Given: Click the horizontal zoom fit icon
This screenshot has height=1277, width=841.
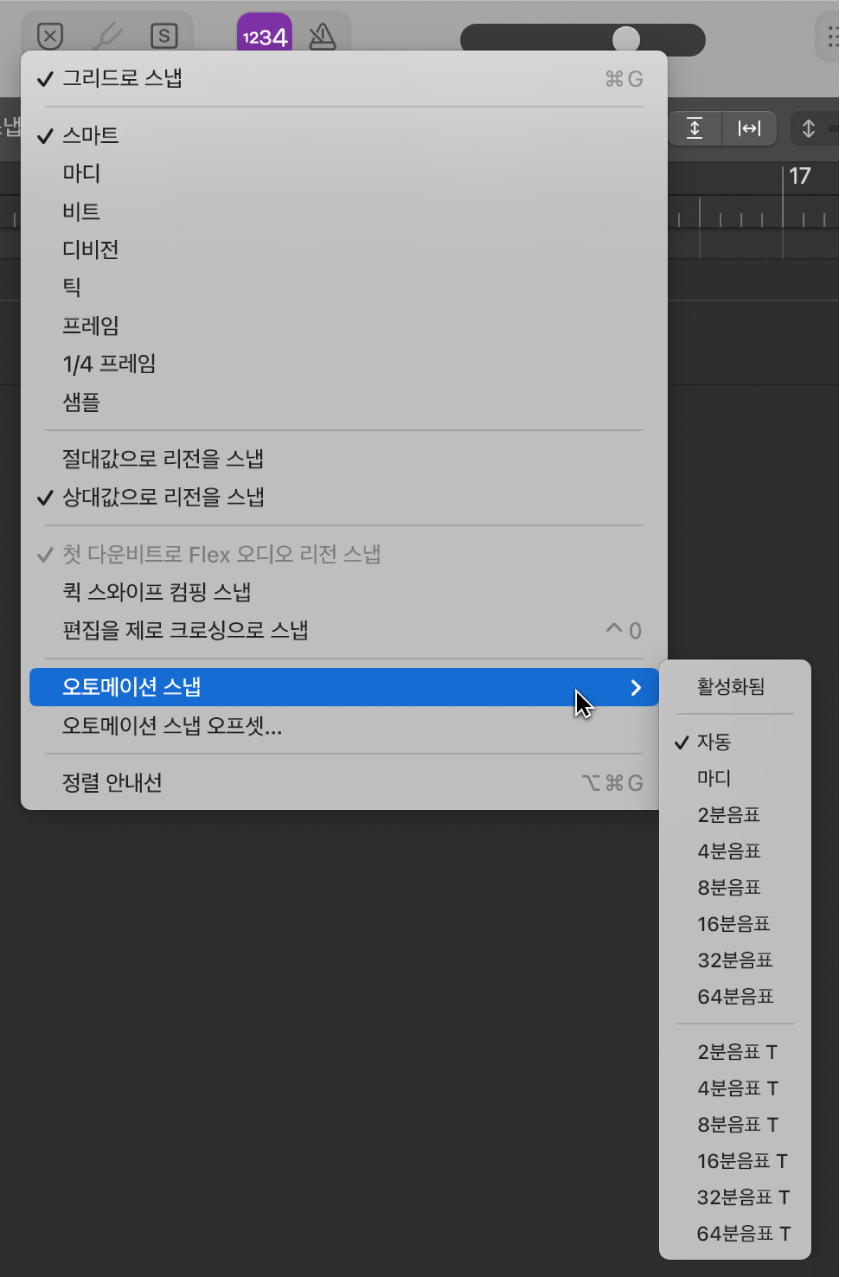Looking at the screenshot, I should coord(751,128).
